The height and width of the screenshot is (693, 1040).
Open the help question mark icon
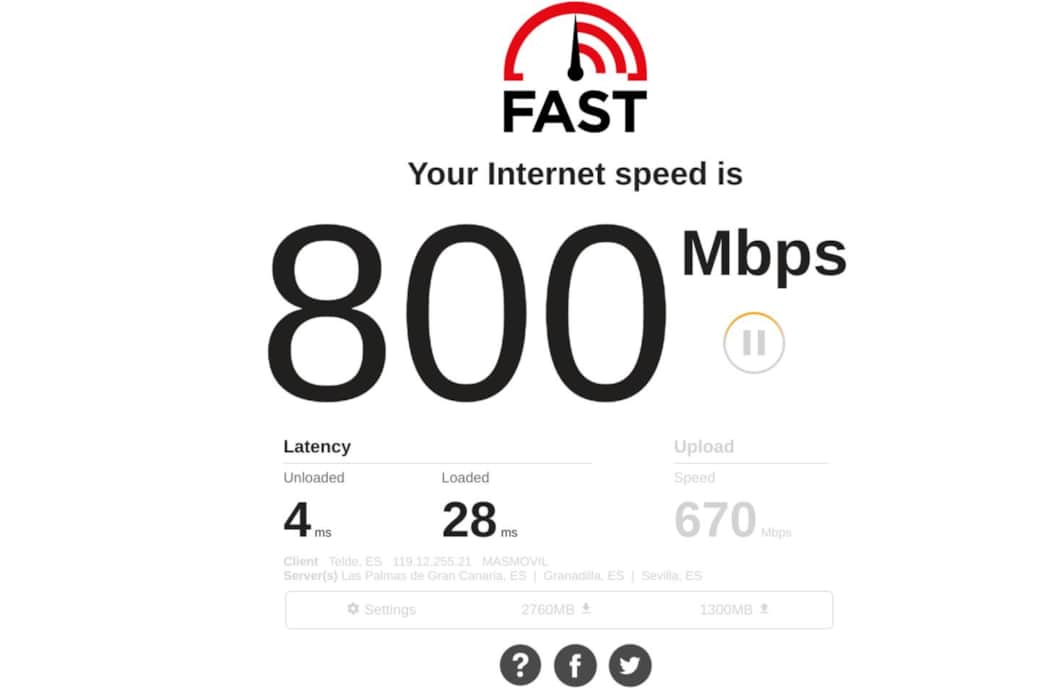coord(521,665)
